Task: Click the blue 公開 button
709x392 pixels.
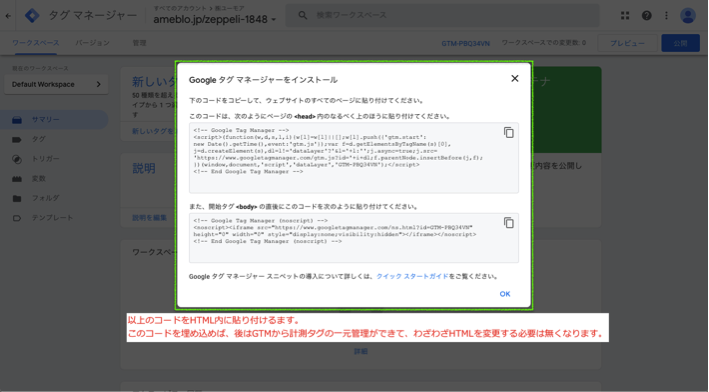Action: [x=681, y=43]
